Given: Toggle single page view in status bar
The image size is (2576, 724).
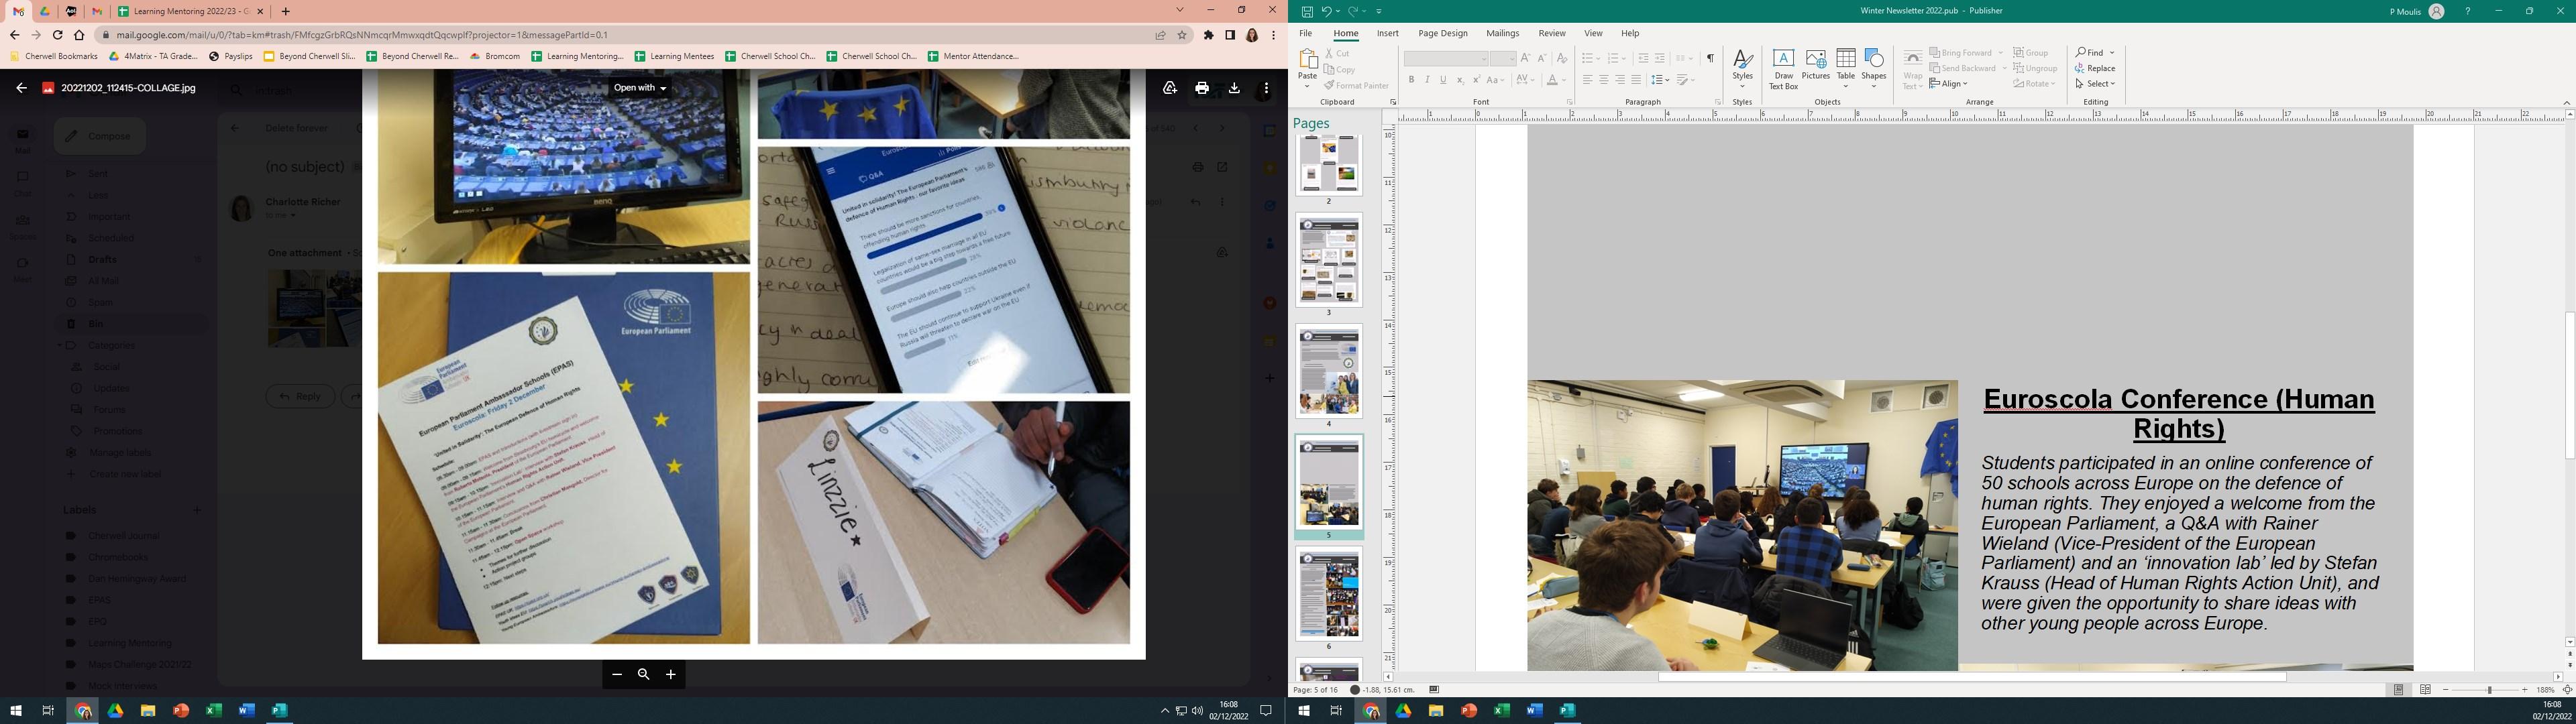Looking at the screenshot, I should 2398,690.
